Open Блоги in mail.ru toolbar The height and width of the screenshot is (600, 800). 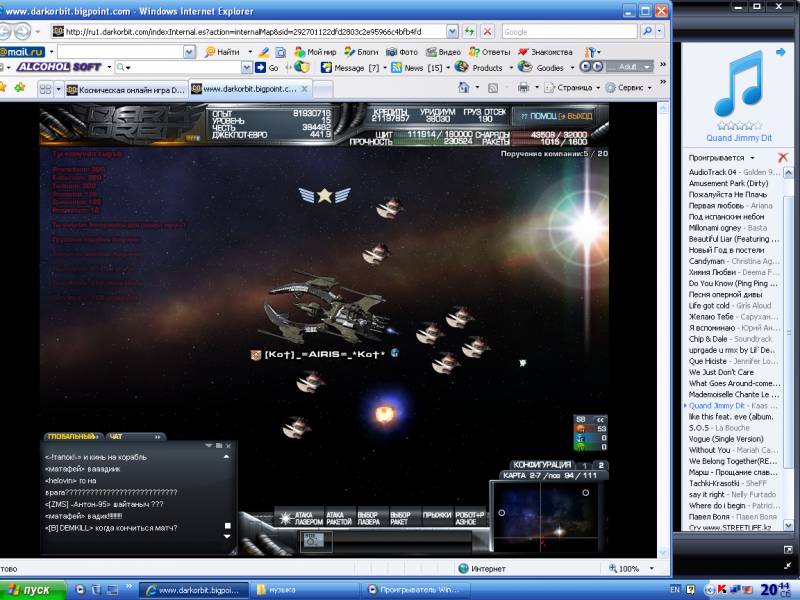[361, 52]
